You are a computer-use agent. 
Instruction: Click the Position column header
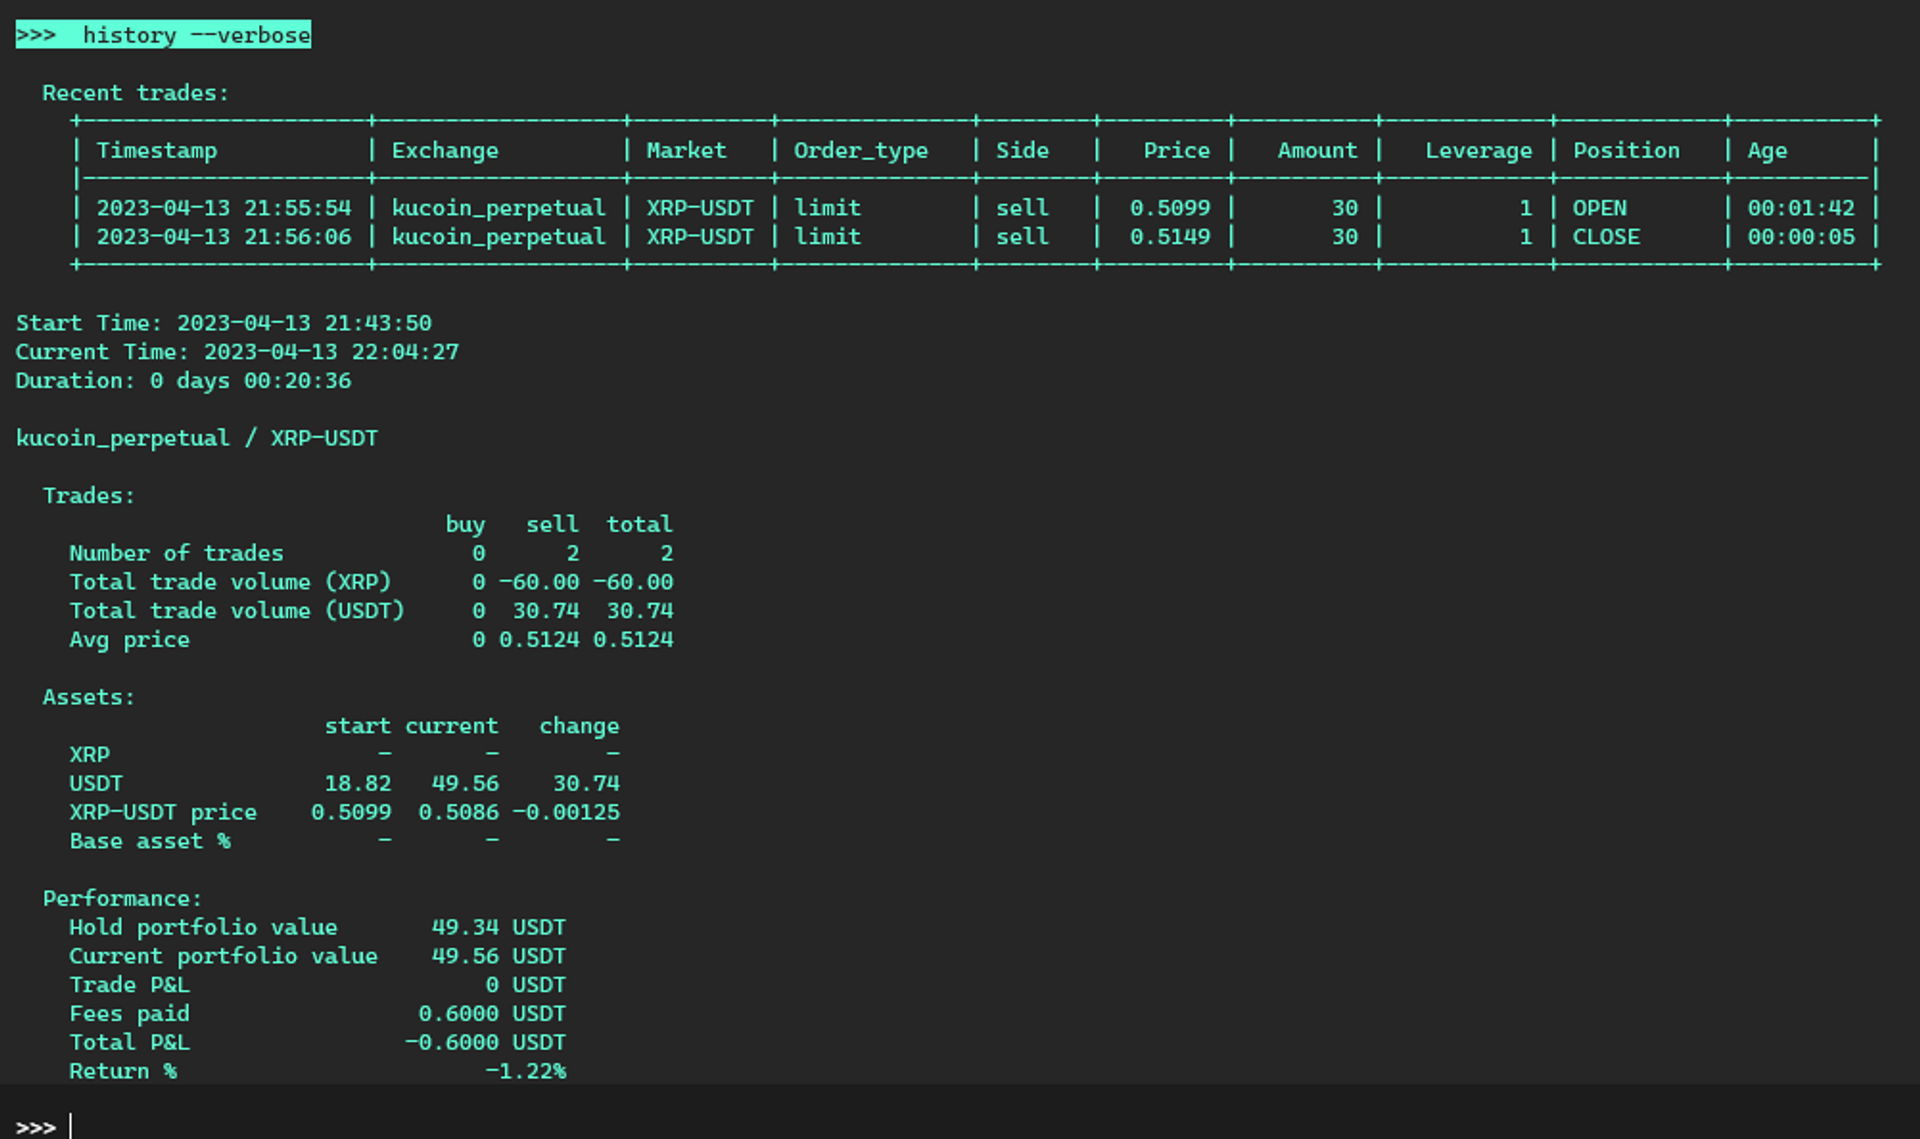click(x=1625, y=150)
